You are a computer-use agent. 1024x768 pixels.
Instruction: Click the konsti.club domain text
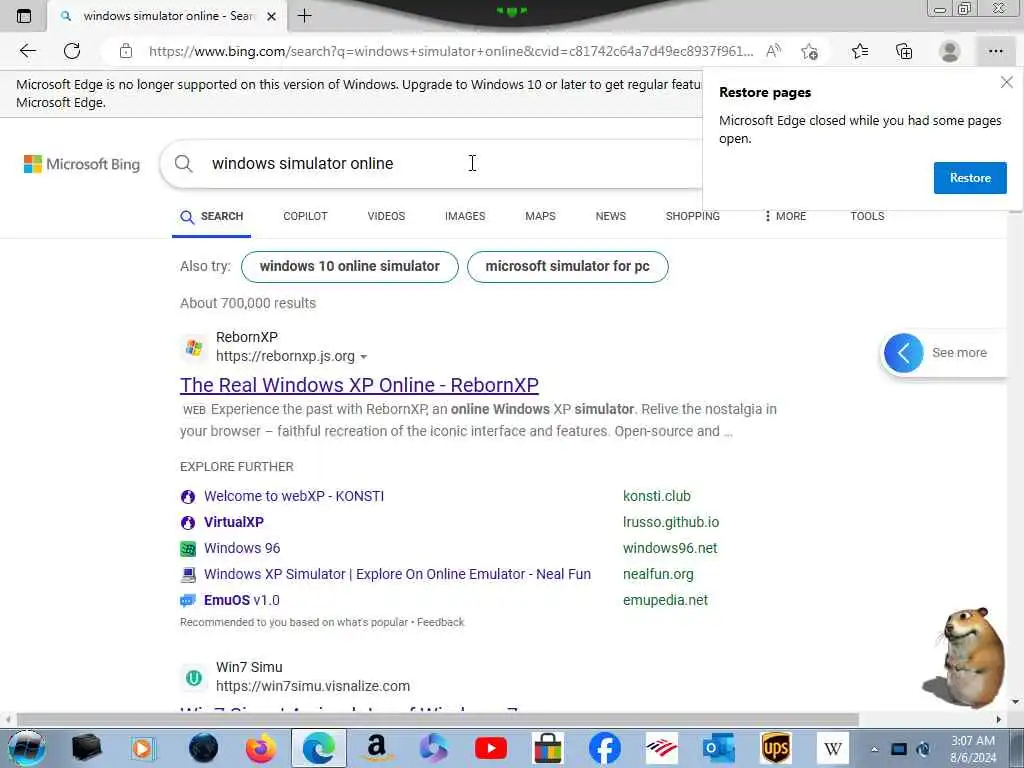656,496
